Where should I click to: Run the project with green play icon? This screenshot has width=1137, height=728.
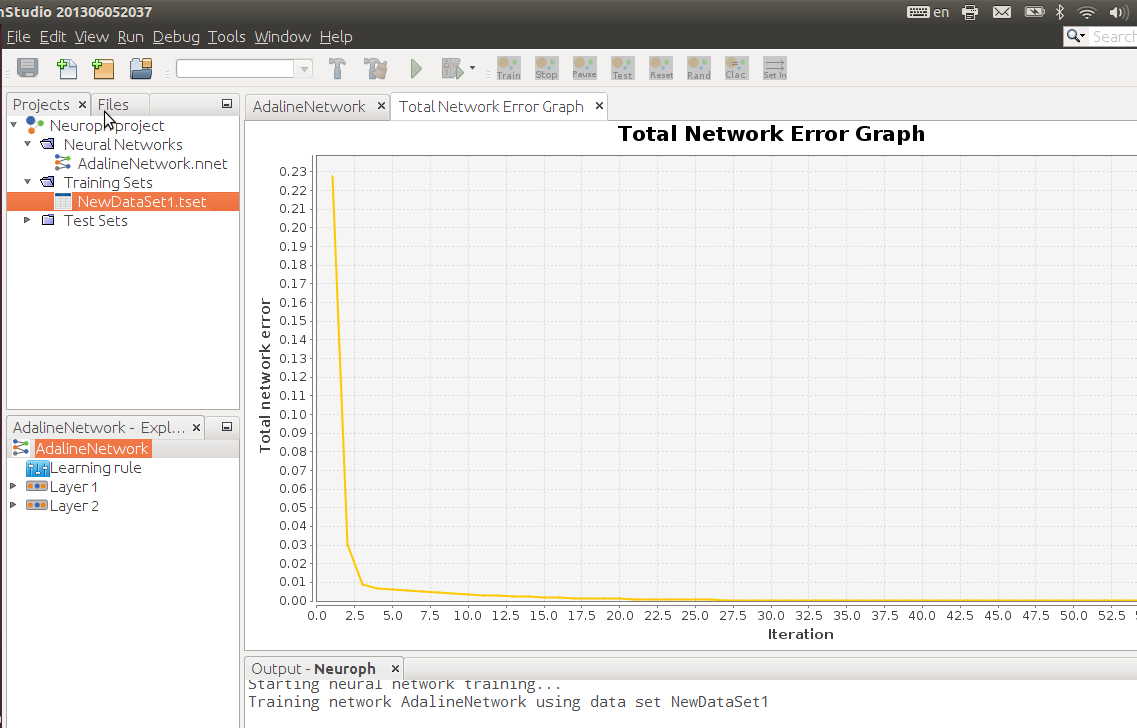(x=416, y=69)
